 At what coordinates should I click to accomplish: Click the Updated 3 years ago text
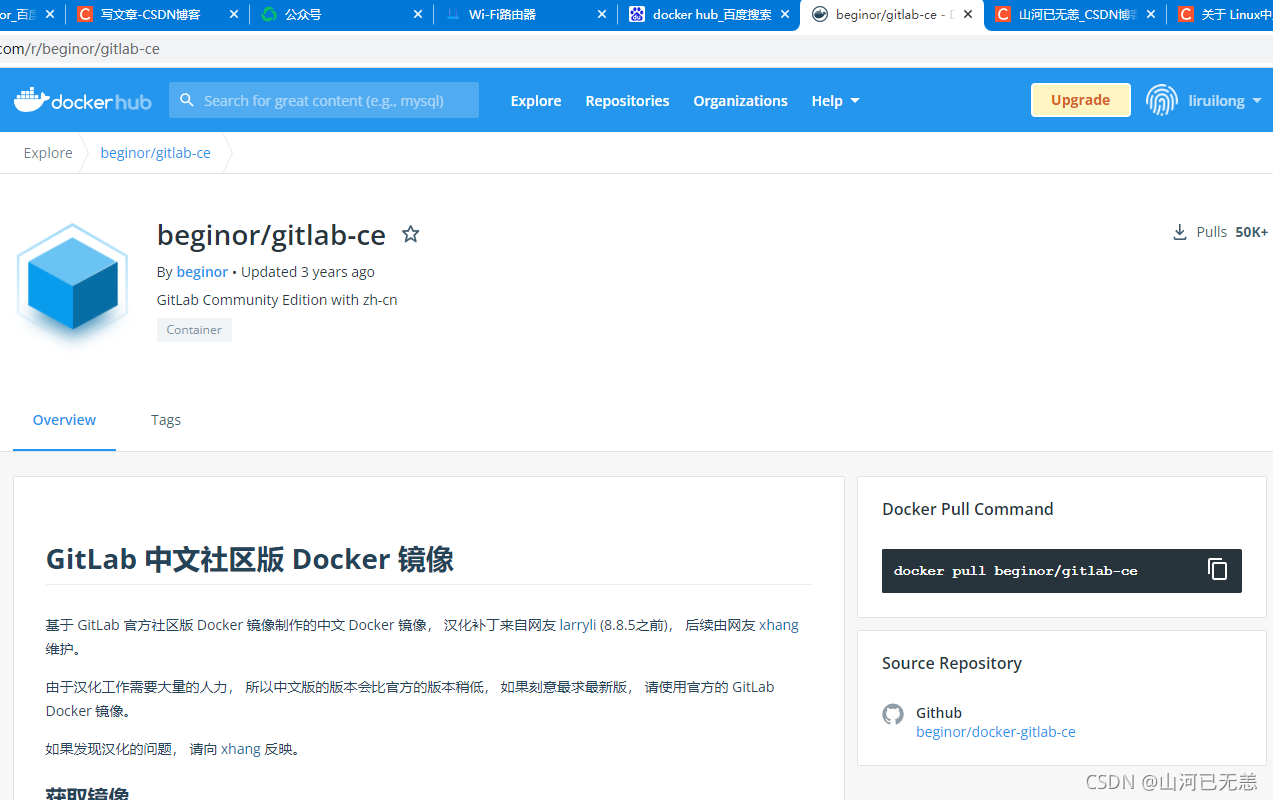tap(308, 272)
